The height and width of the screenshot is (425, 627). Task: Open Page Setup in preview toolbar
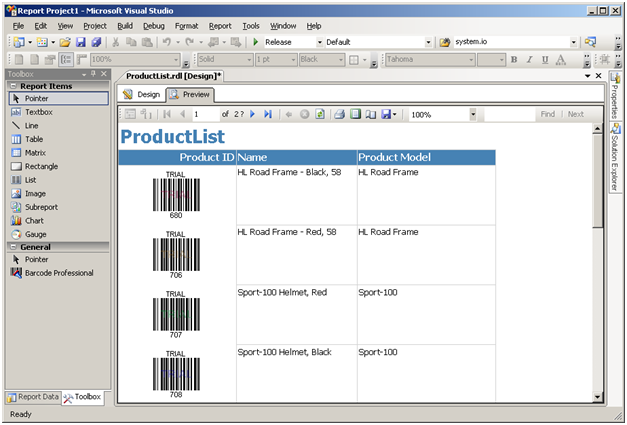[x=371, y=114]
